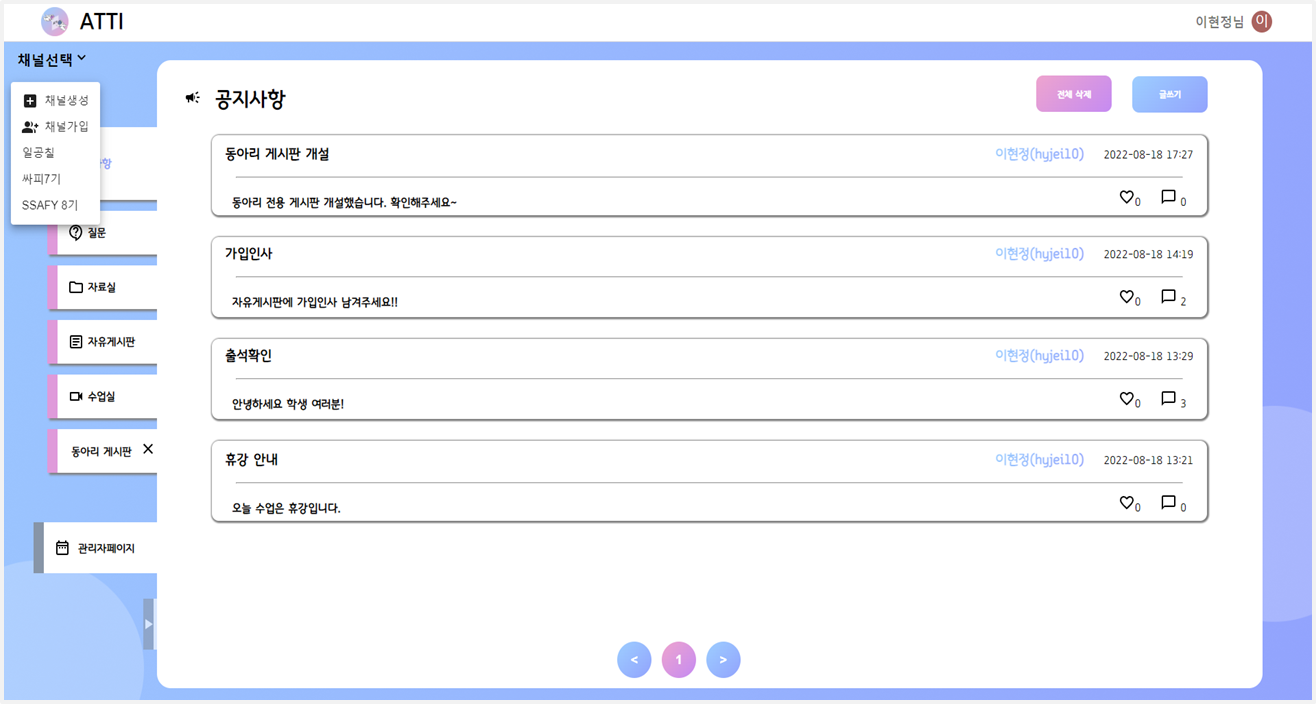Go to the next page with the arrow

coord(723,659)
